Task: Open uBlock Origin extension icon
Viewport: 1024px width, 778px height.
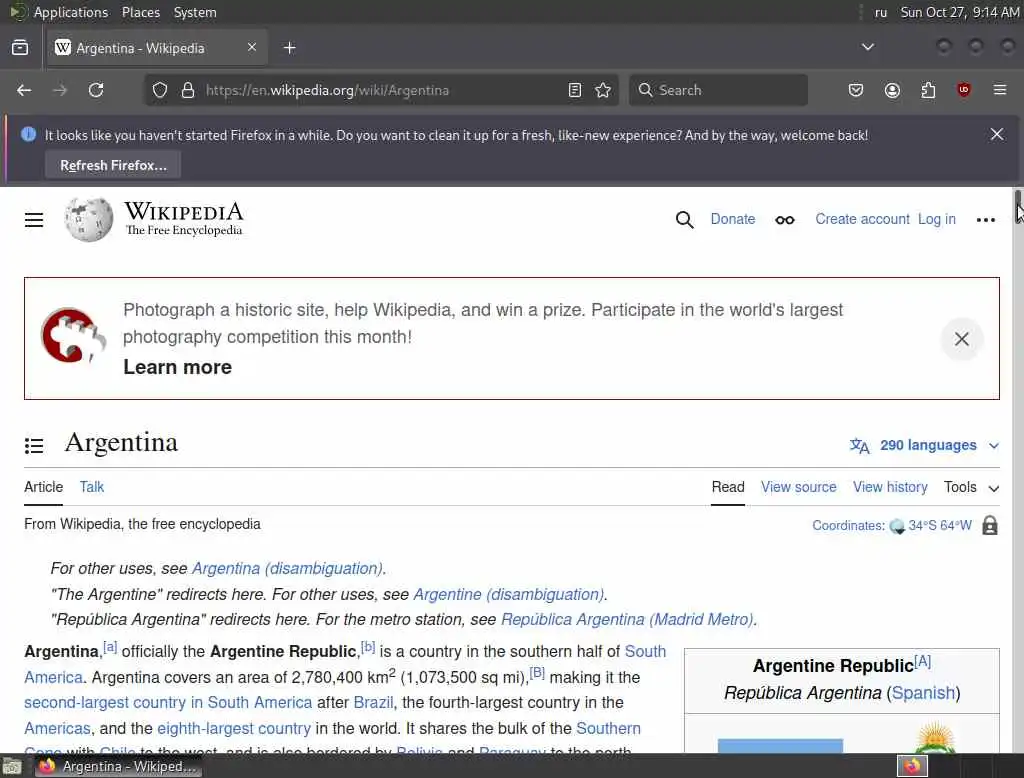Action: pyautogui.click(x=963, y=90)
